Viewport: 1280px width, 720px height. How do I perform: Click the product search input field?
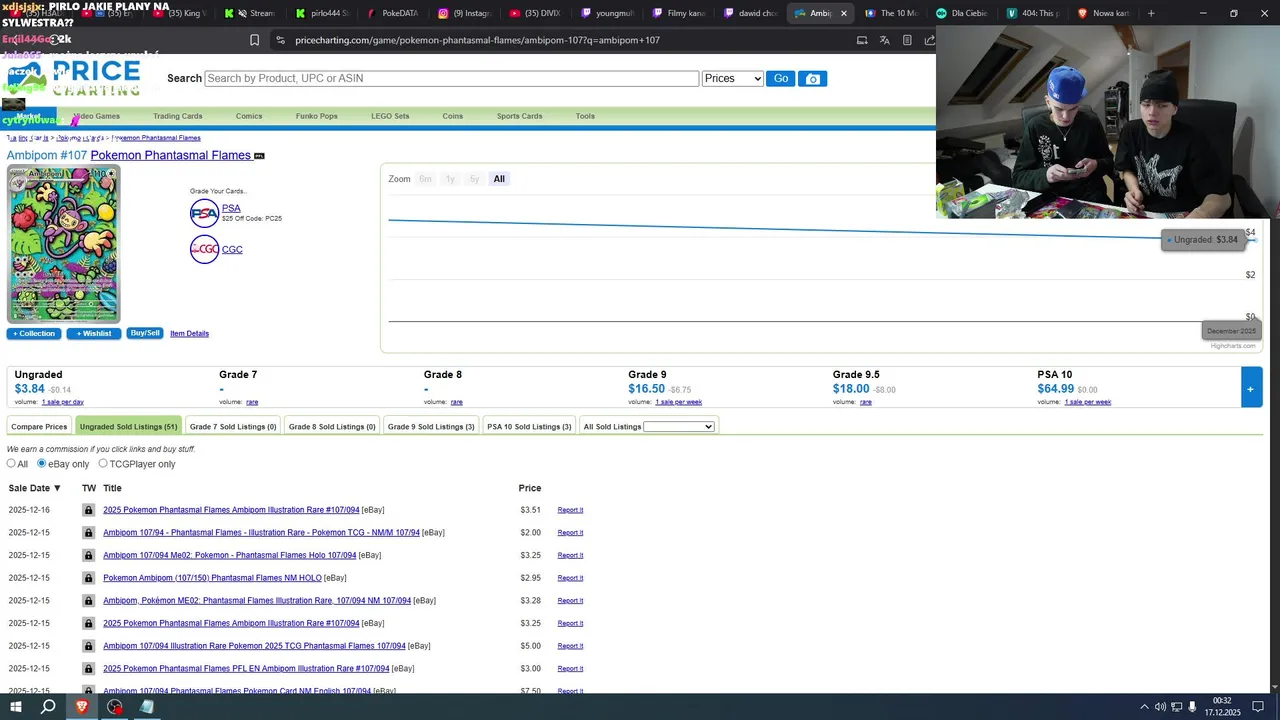click(451, 78)
